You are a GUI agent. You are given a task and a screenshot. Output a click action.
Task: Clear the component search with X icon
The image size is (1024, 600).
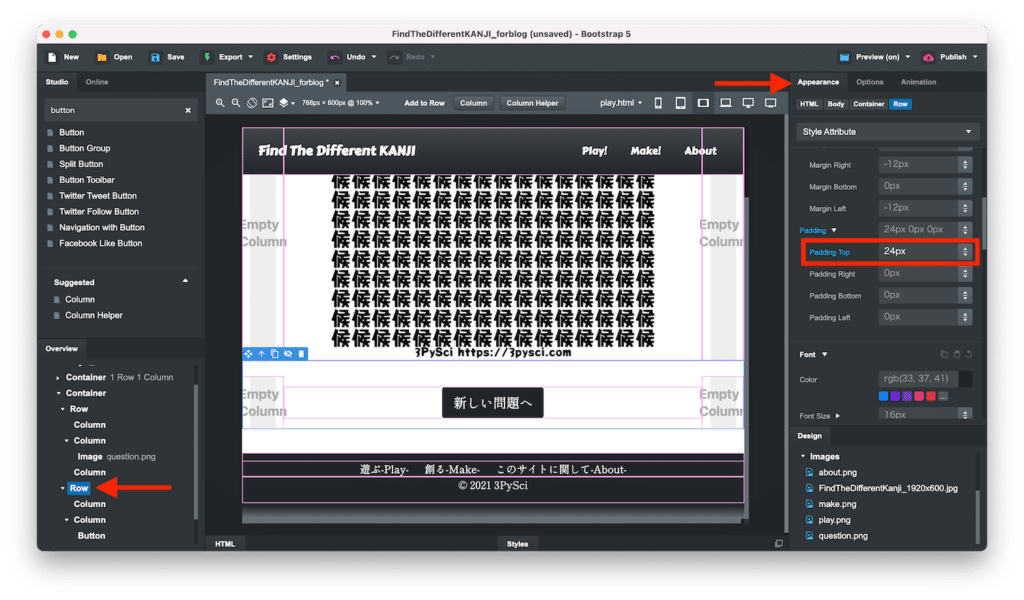(188, 110)
